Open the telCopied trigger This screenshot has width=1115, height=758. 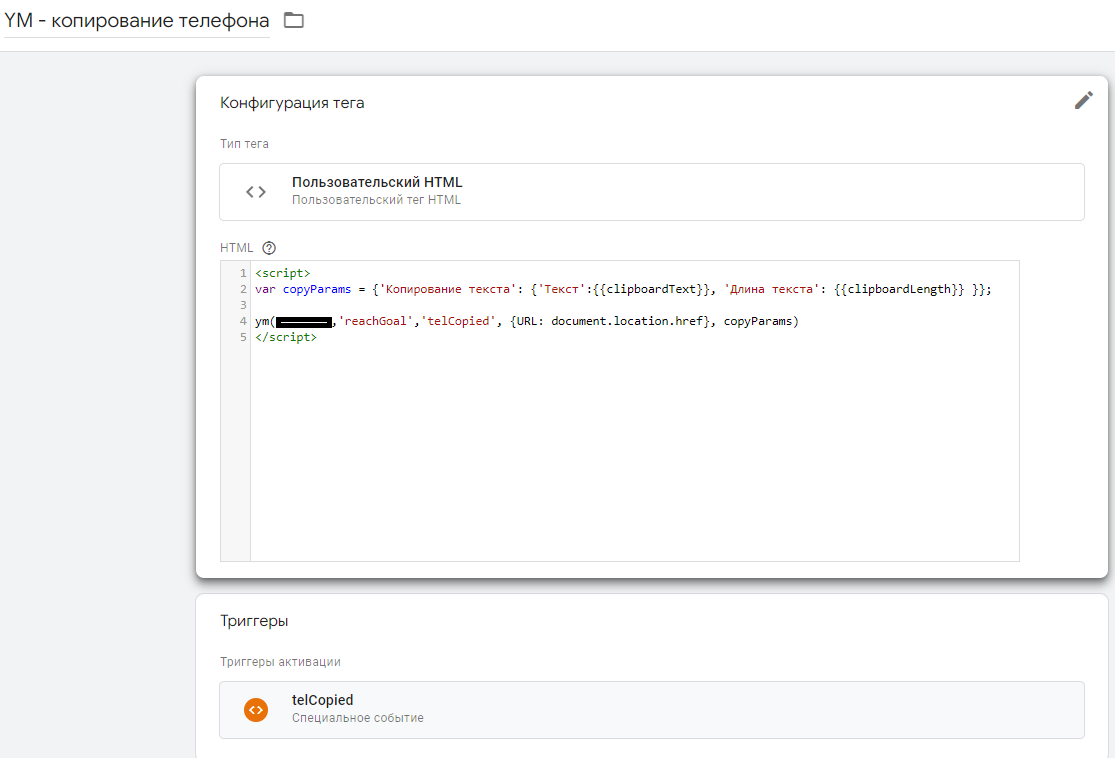point(651,710)
